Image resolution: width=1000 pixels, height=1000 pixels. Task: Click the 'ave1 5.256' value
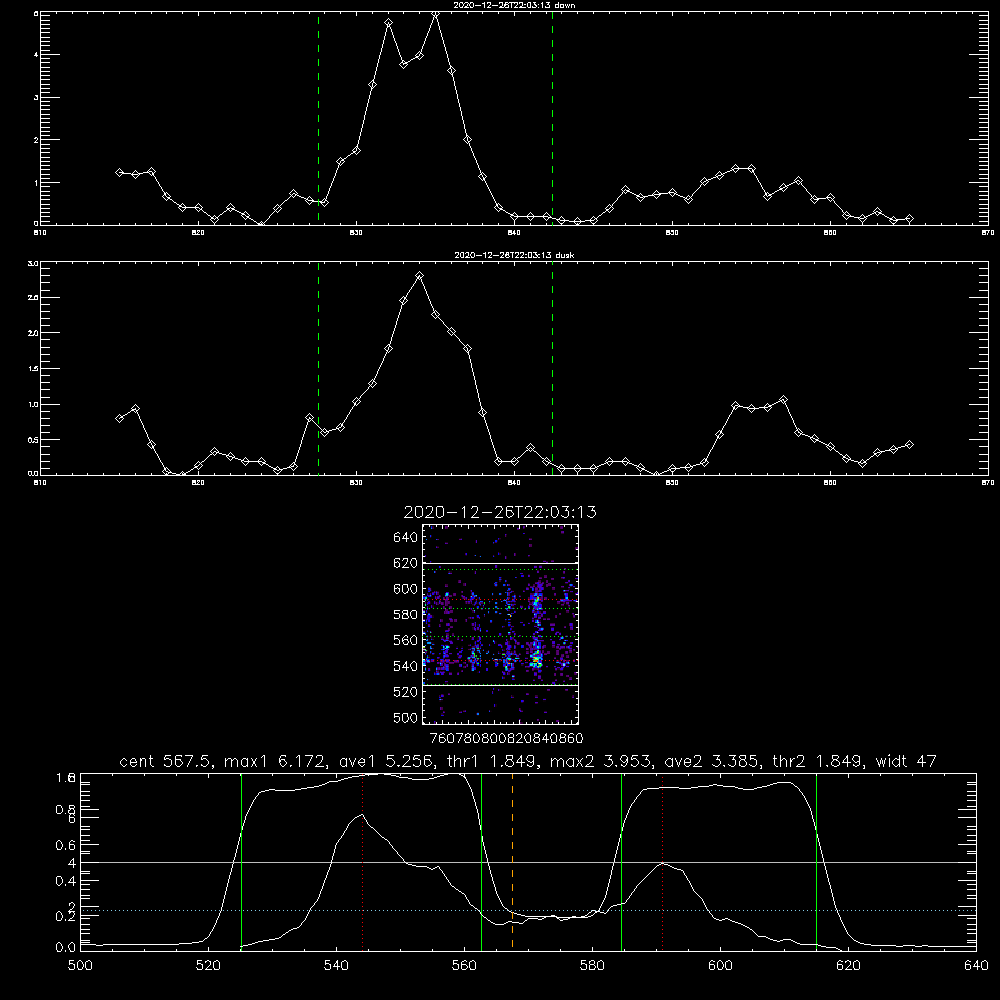(x=386, y=761)
